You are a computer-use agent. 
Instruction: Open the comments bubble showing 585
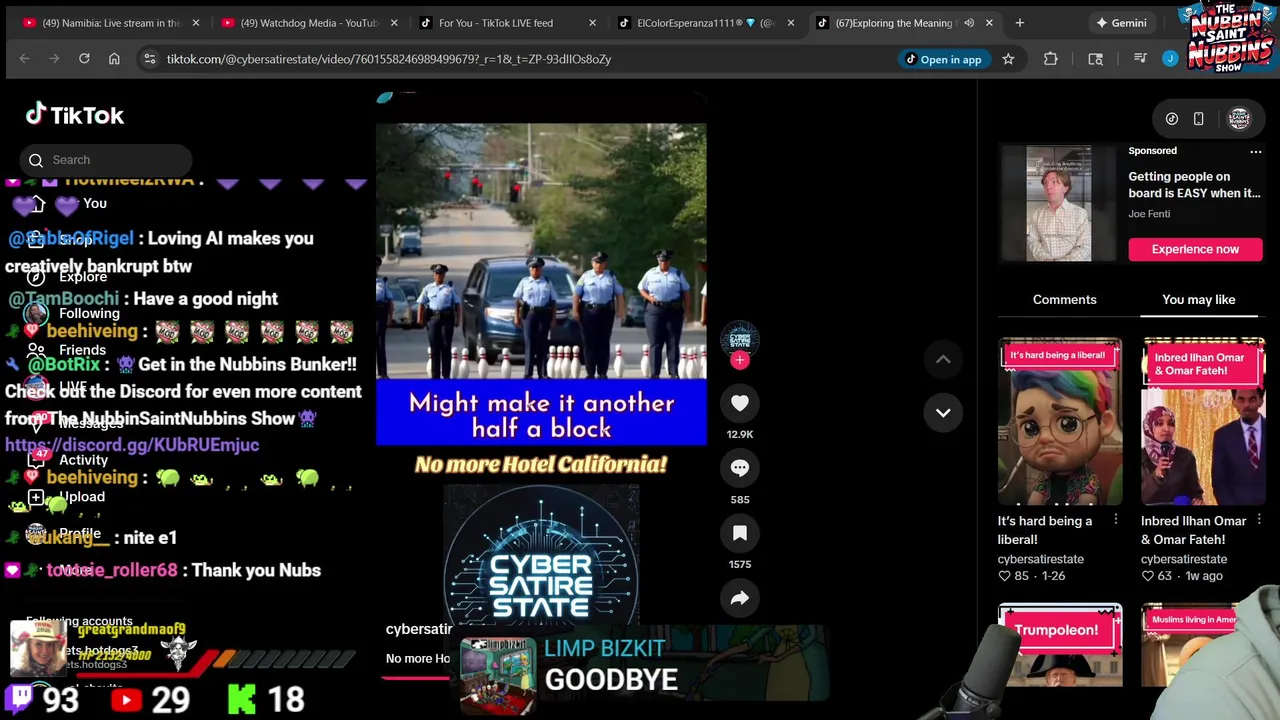[x=740, y=468]
